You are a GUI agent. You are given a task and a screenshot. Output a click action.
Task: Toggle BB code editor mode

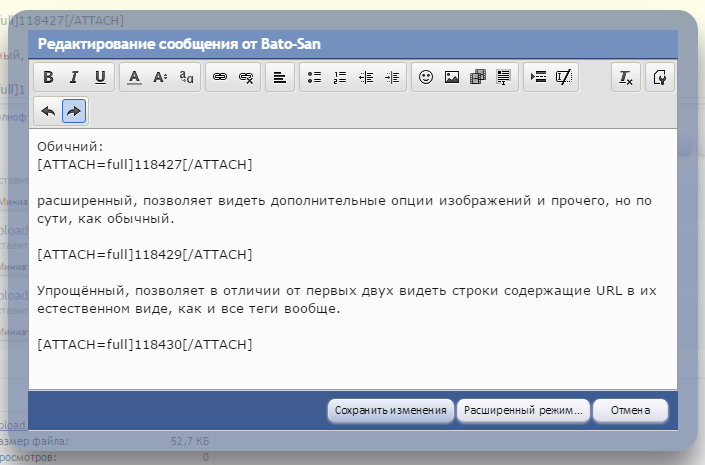[x=660, y=77]
